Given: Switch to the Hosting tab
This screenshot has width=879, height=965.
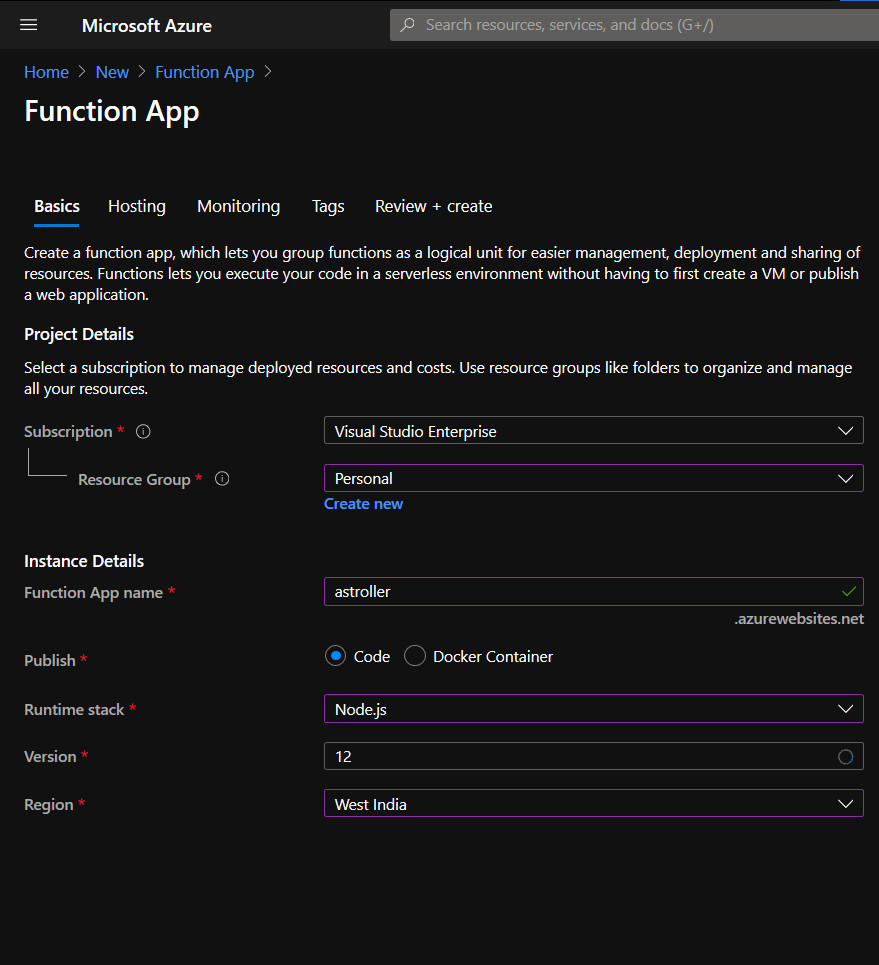Looking at the screenshot, I should [x=136, y=206].
